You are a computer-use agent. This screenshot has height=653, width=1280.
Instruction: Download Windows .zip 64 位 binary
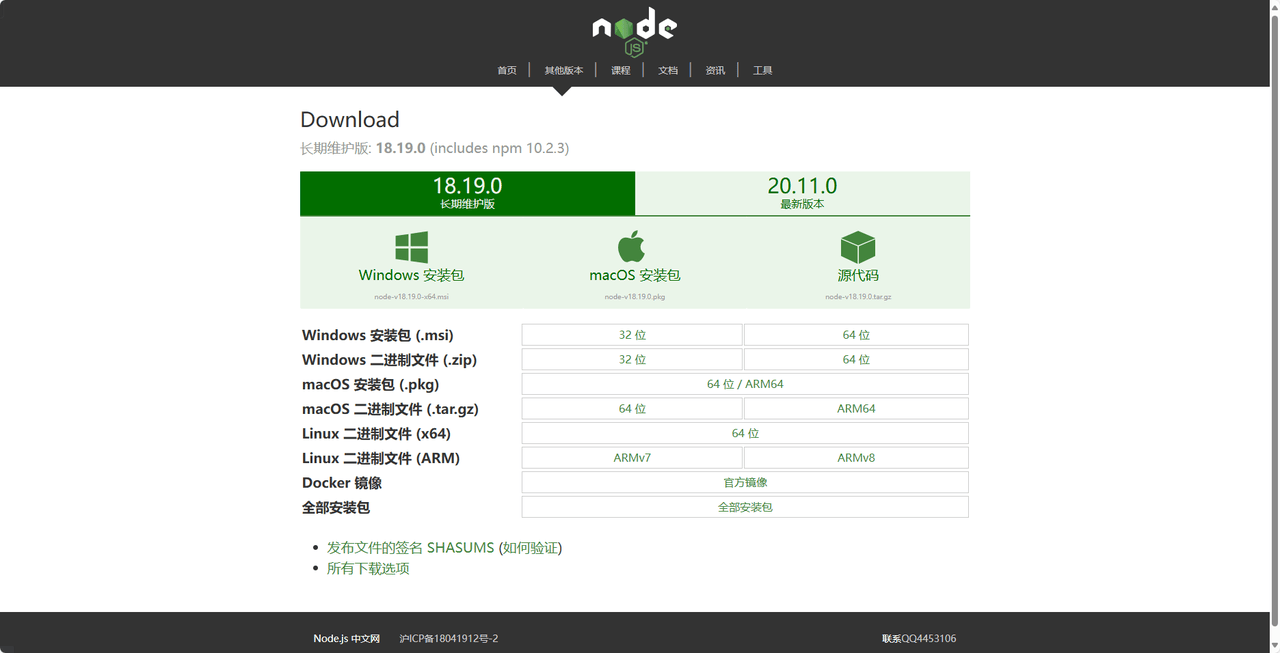click(856, 360)
